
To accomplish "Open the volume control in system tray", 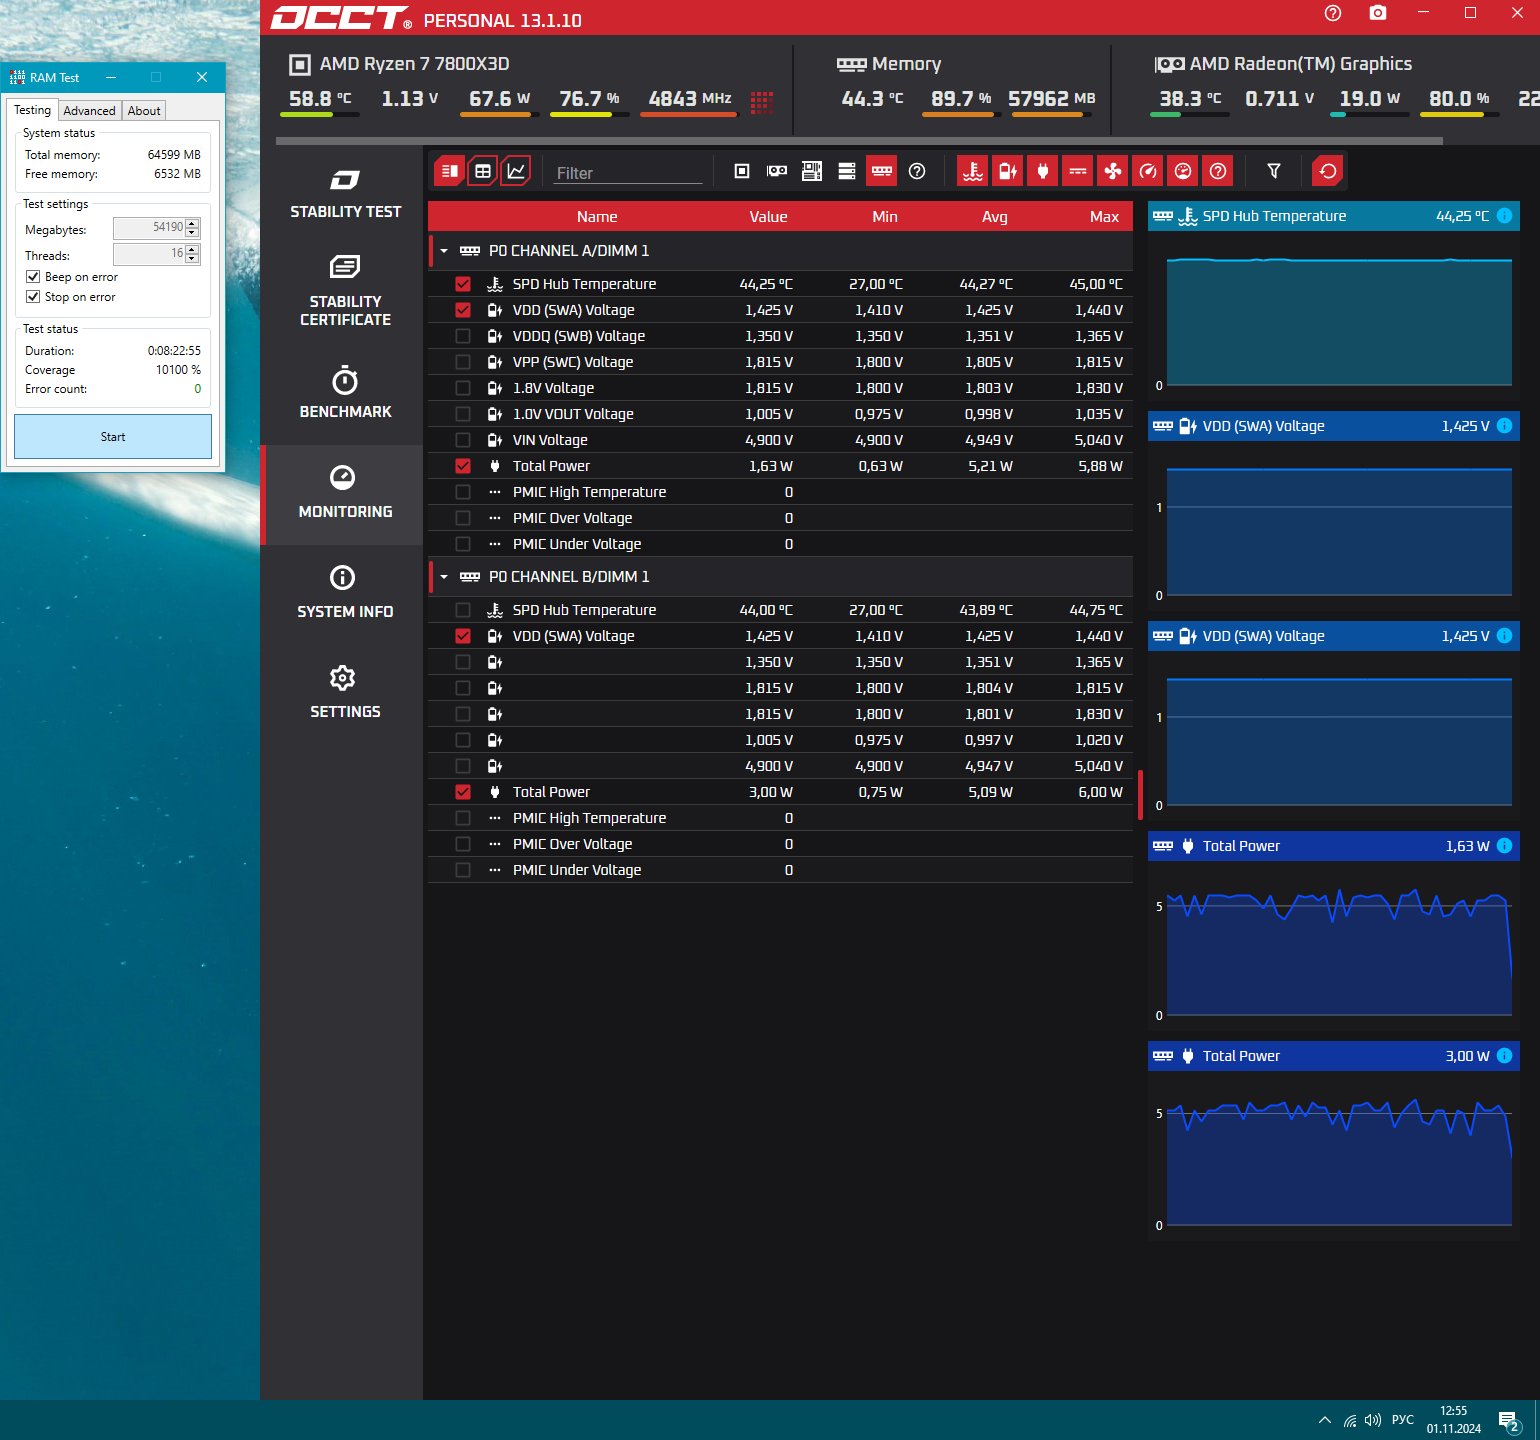I will (1373, 1420).
